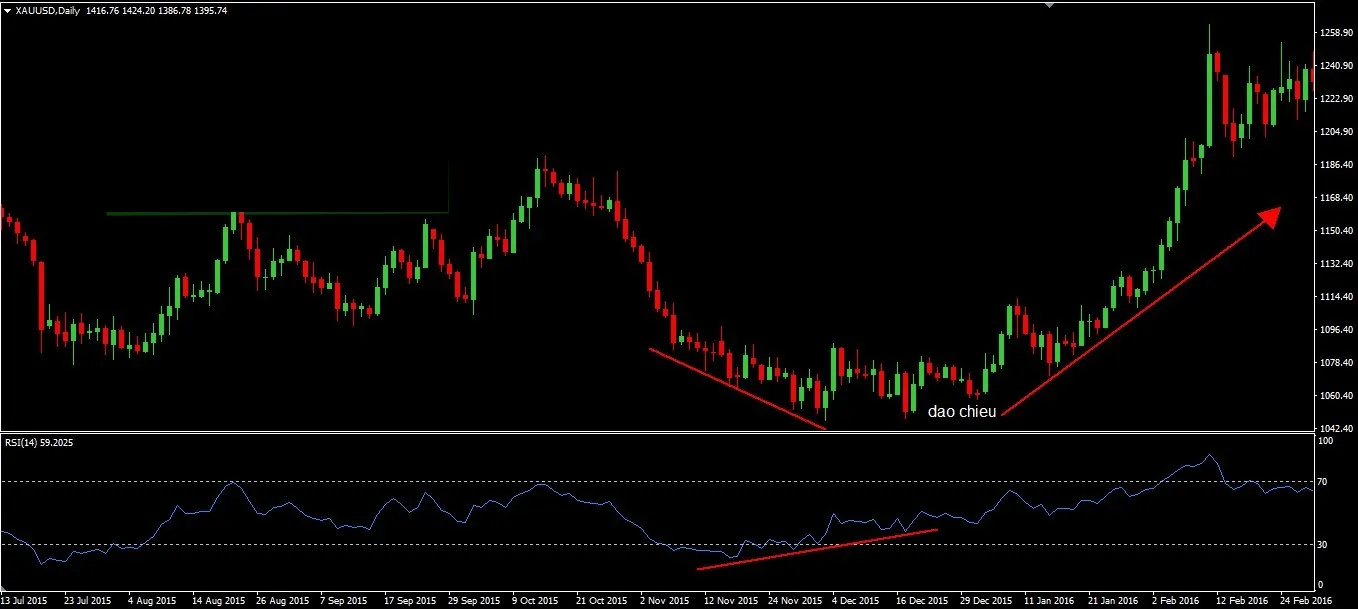Click the red arrowhead of the uptrend arrow
The image size is (1358, 609).
tap(1269, 216)
